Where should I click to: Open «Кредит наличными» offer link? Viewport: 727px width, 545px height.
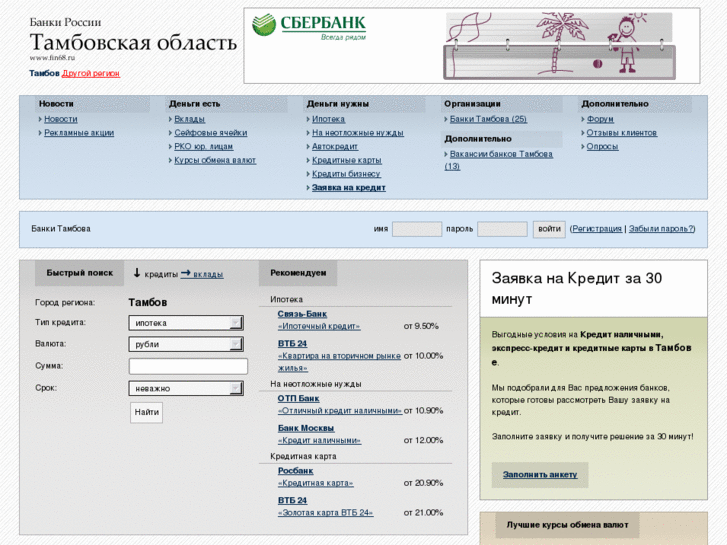[x=319, y=440]
